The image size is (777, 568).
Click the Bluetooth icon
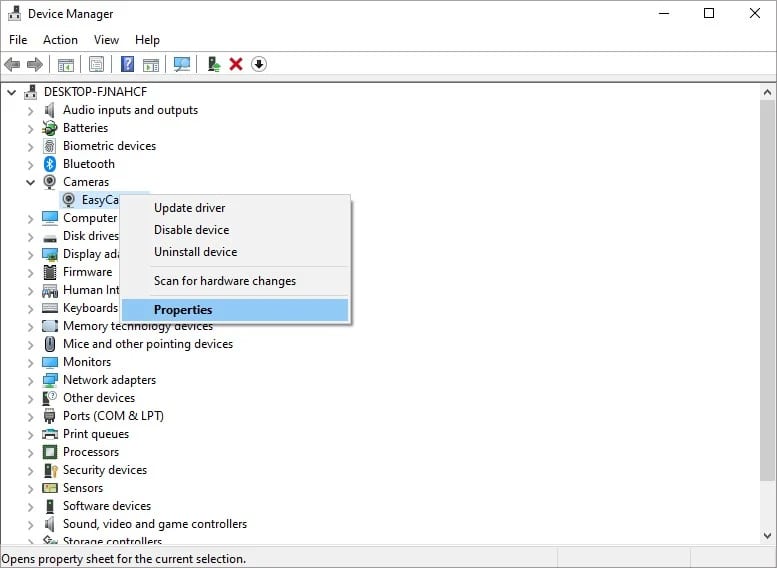pos(50,164)
